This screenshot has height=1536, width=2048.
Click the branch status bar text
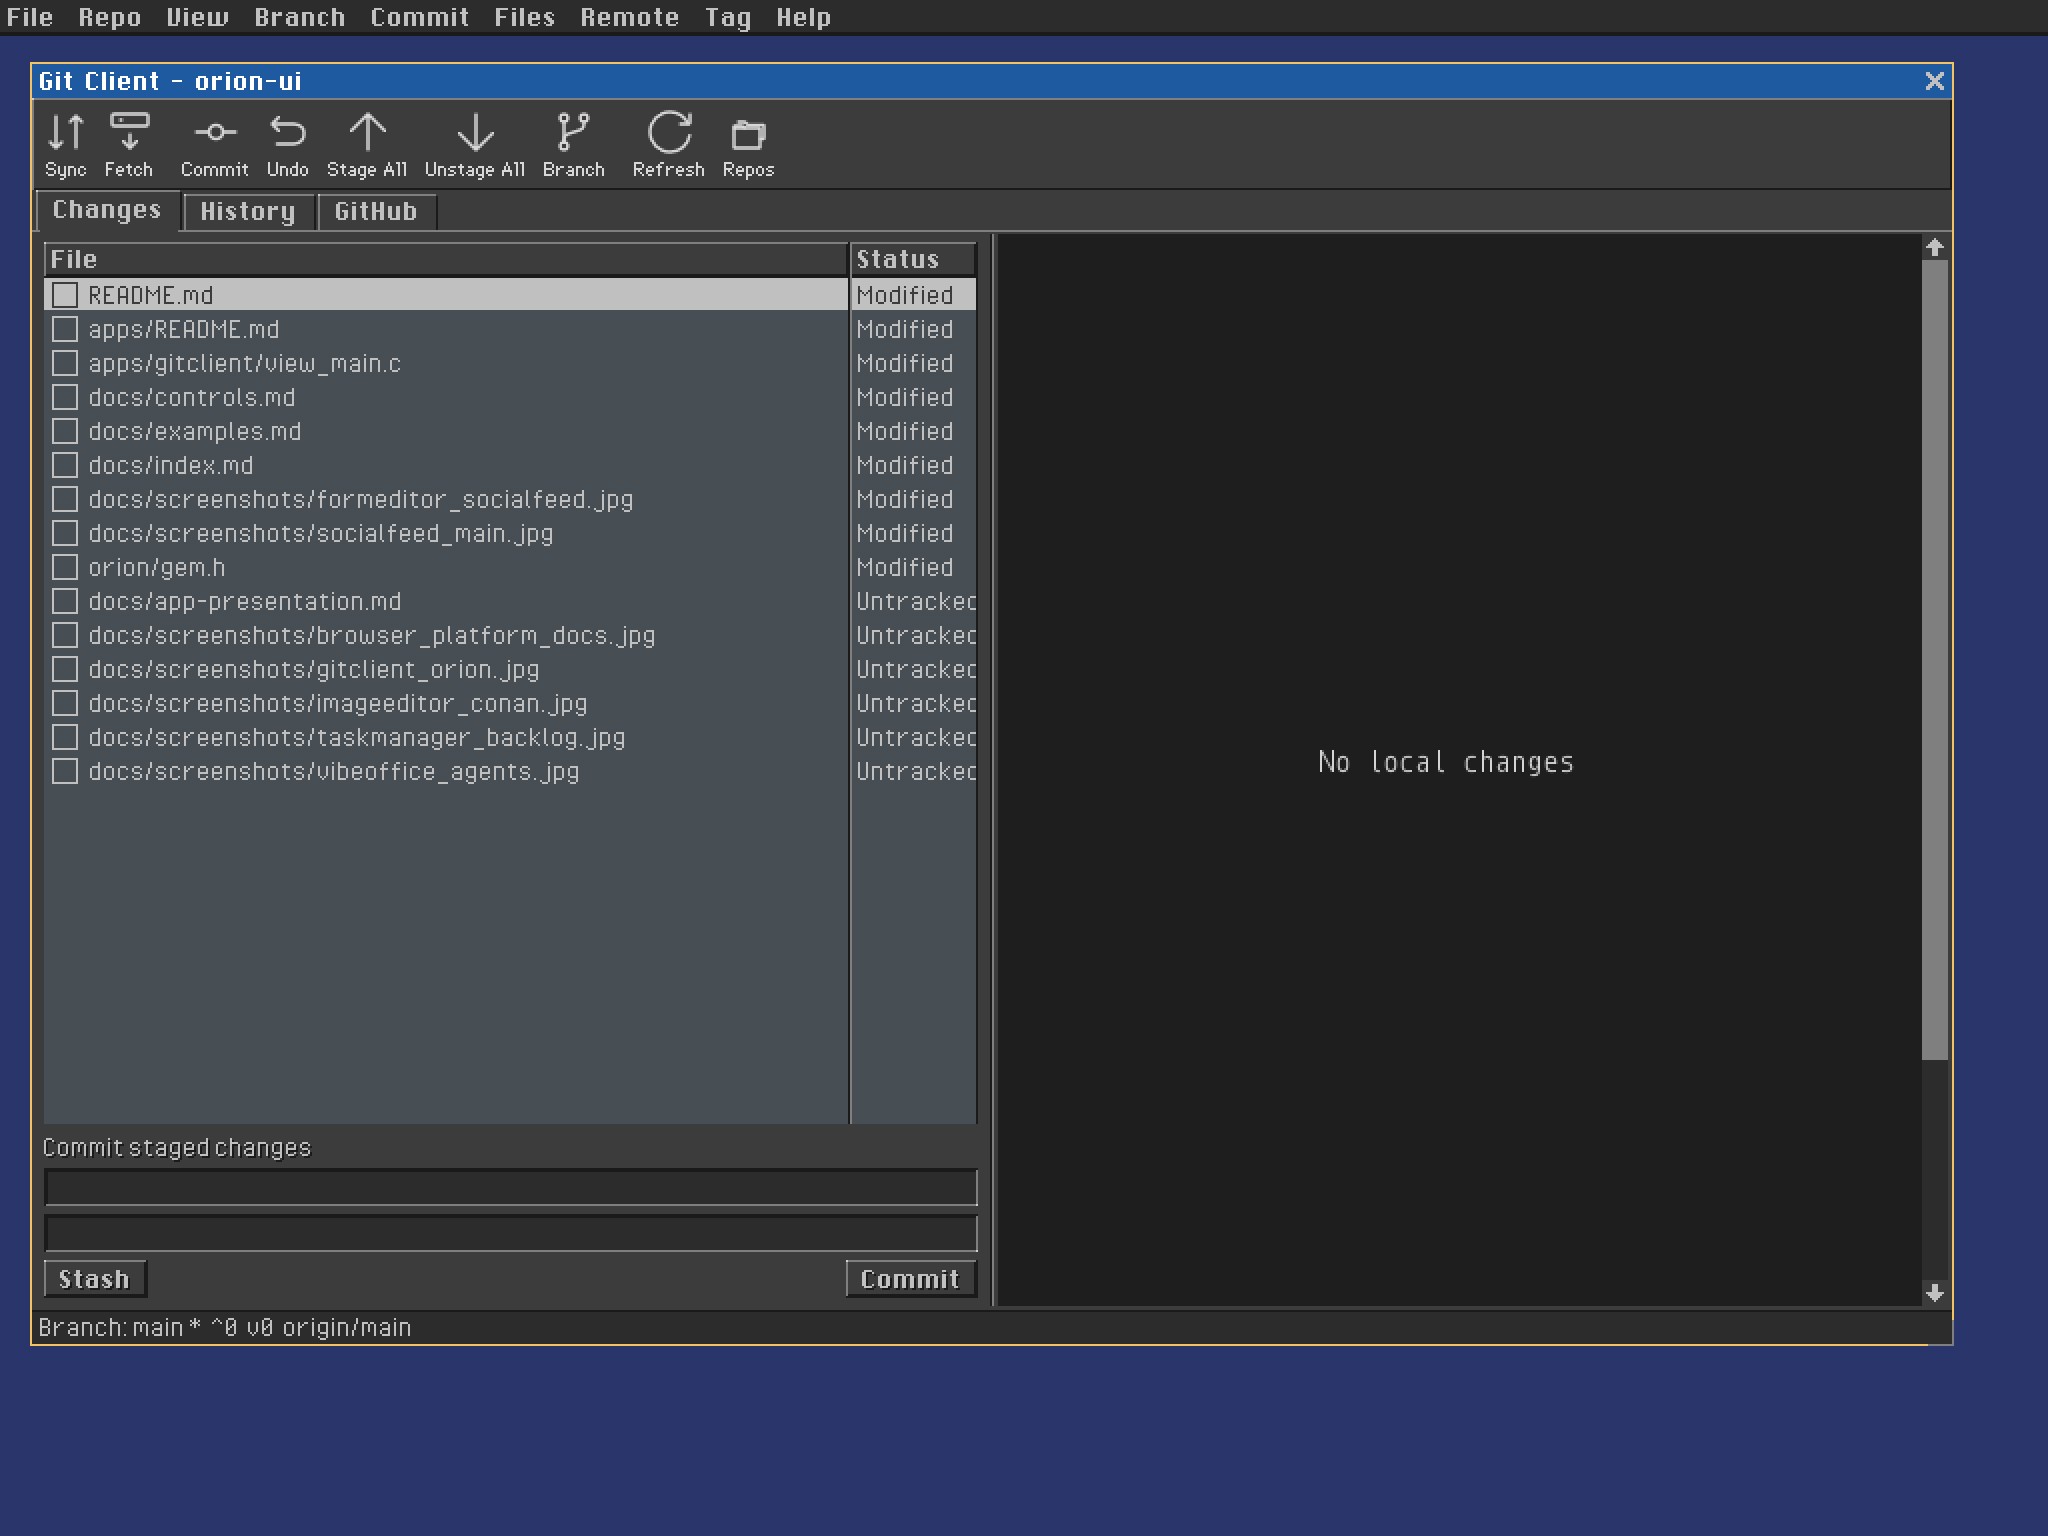pos(225,1327)
